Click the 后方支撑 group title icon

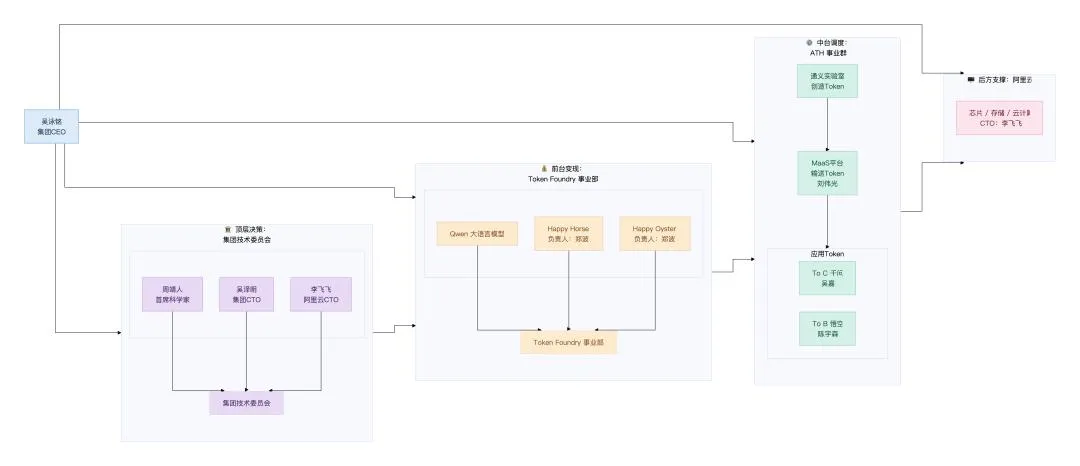pos(970,80)
